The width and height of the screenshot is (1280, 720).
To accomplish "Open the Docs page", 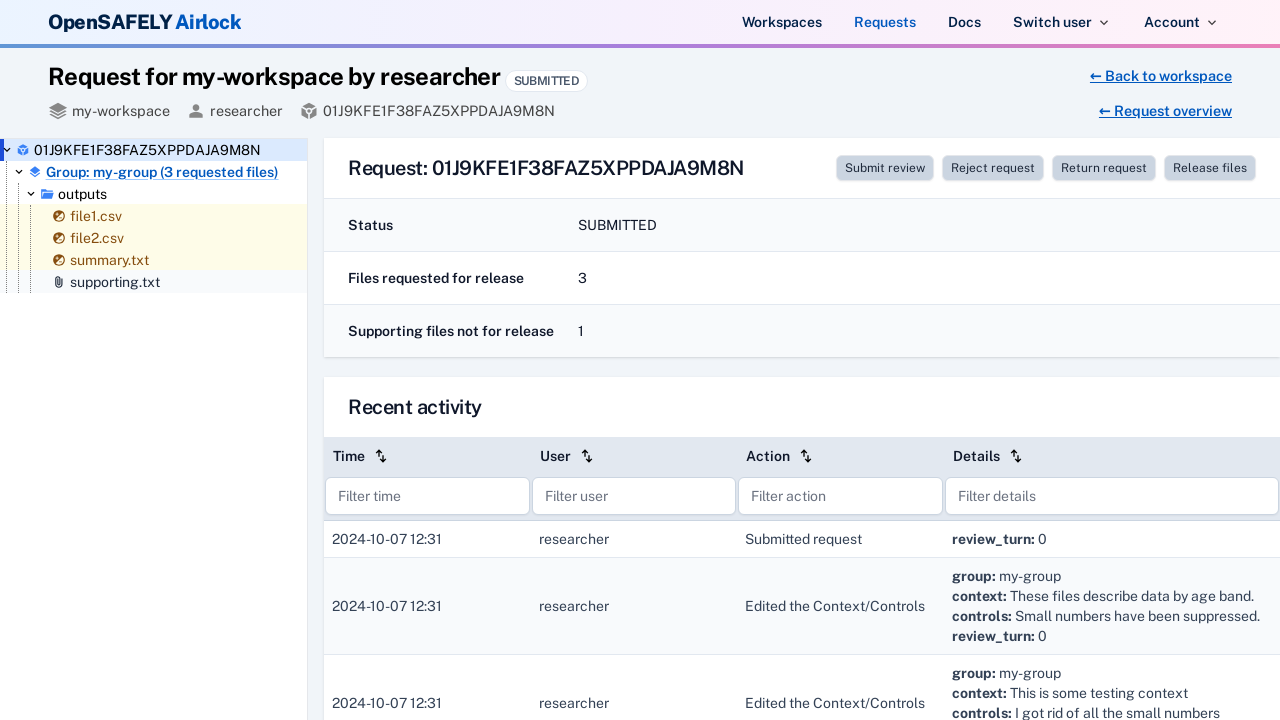I will 964,22.
